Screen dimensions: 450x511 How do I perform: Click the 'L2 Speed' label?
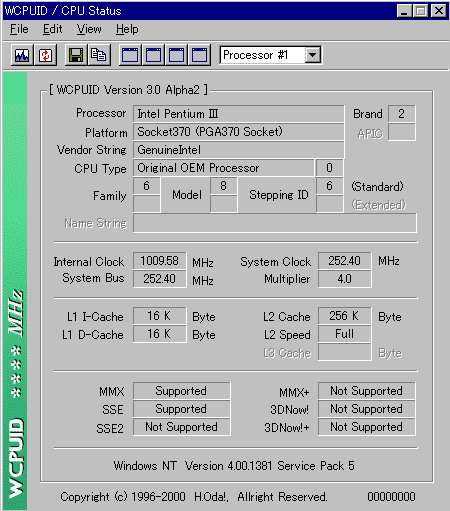pyautogui.click(x=287, y=335)
